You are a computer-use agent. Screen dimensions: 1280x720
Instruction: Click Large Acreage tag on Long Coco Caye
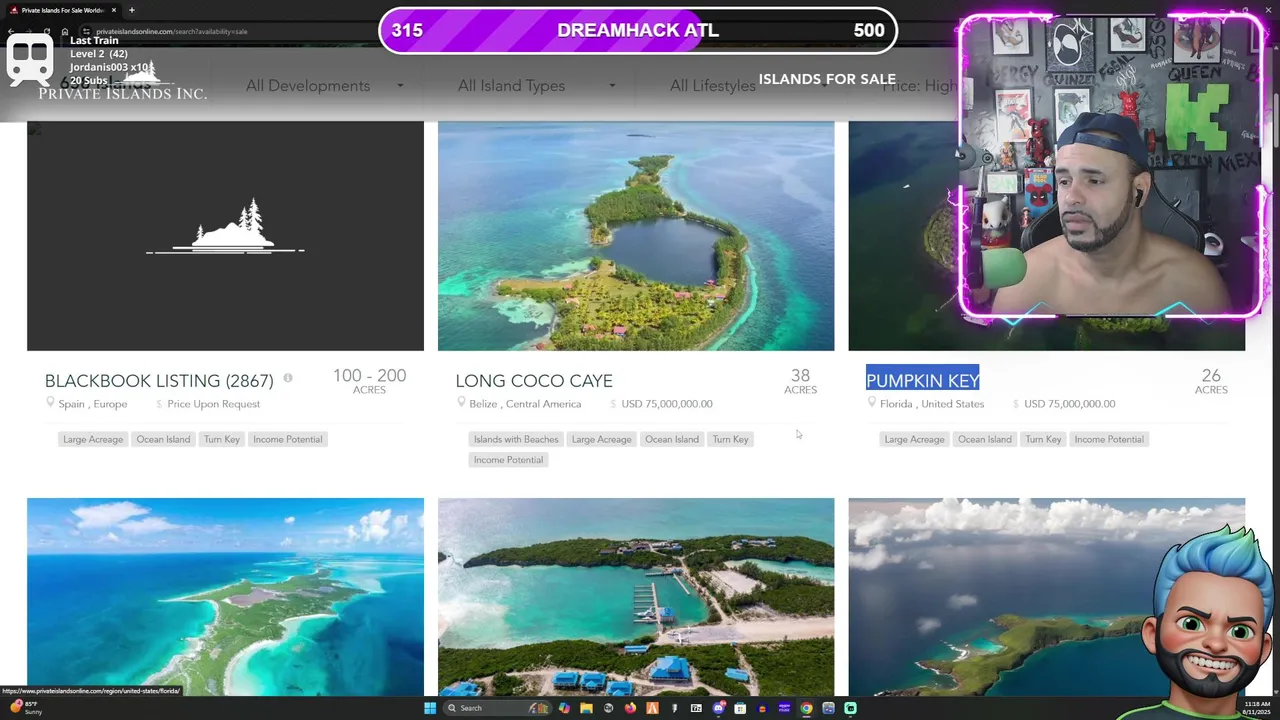pos(602,439)
